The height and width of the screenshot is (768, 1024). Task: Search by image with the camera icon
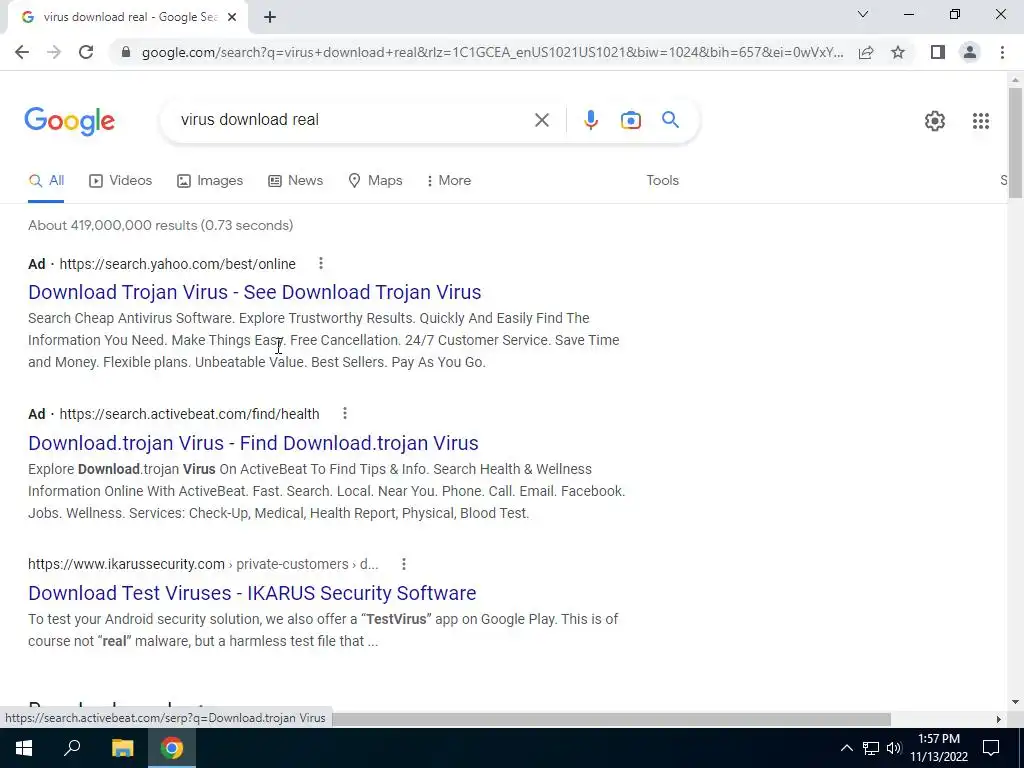[x=630, y=120]
